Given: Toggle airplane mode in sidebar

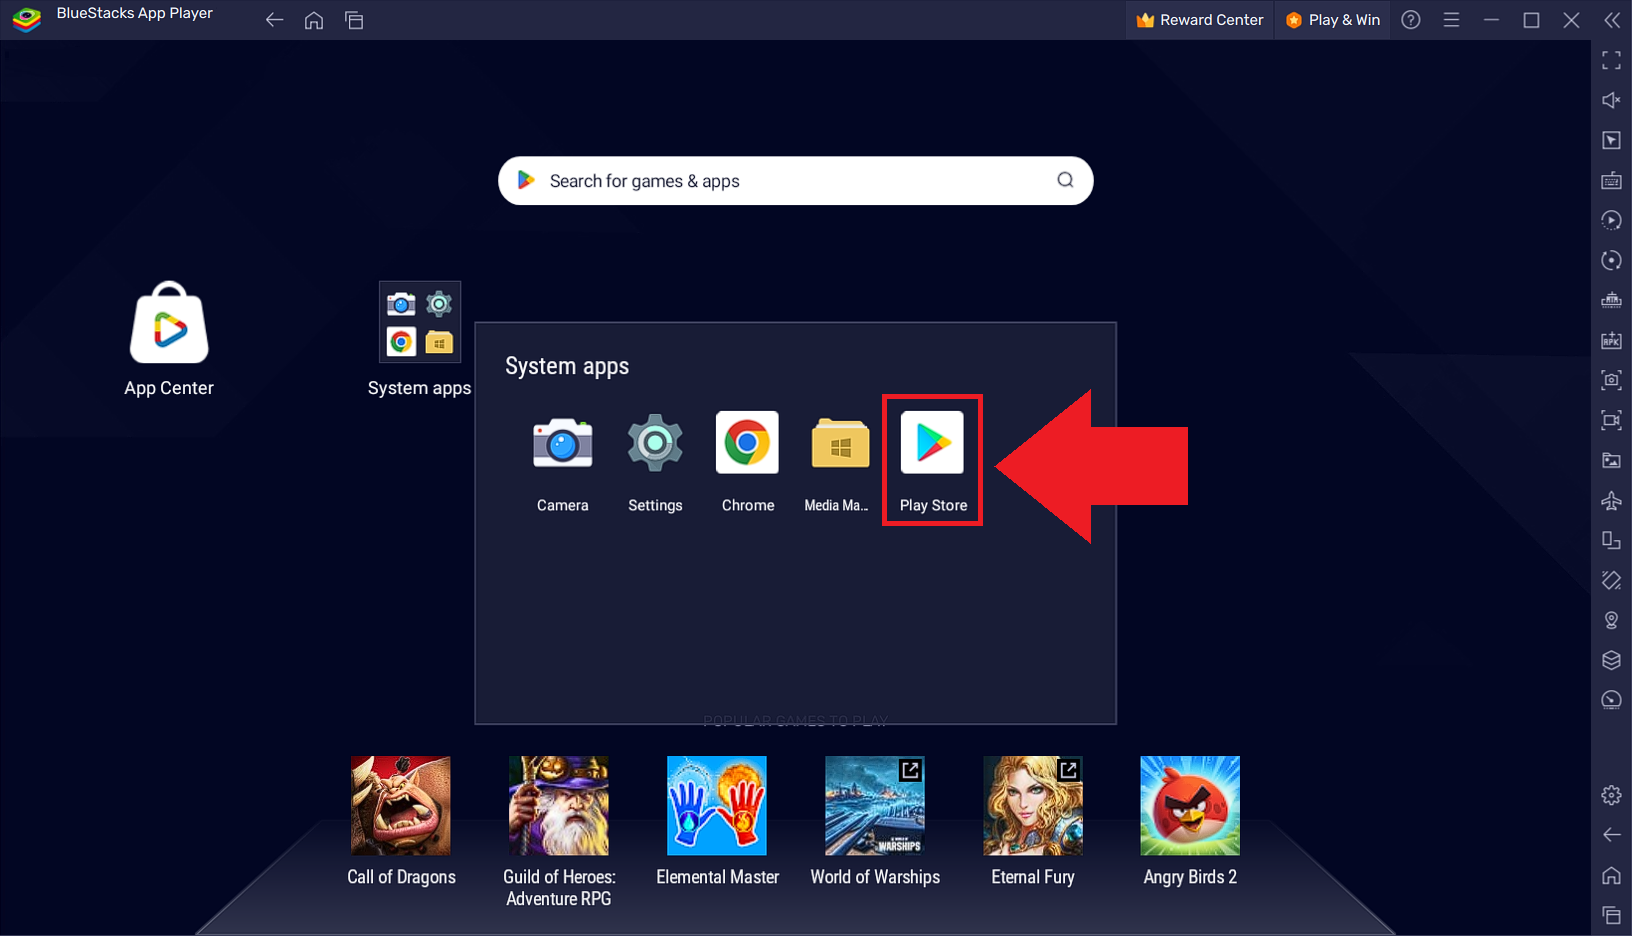Looking at the screenshot, I should 1611,500.
